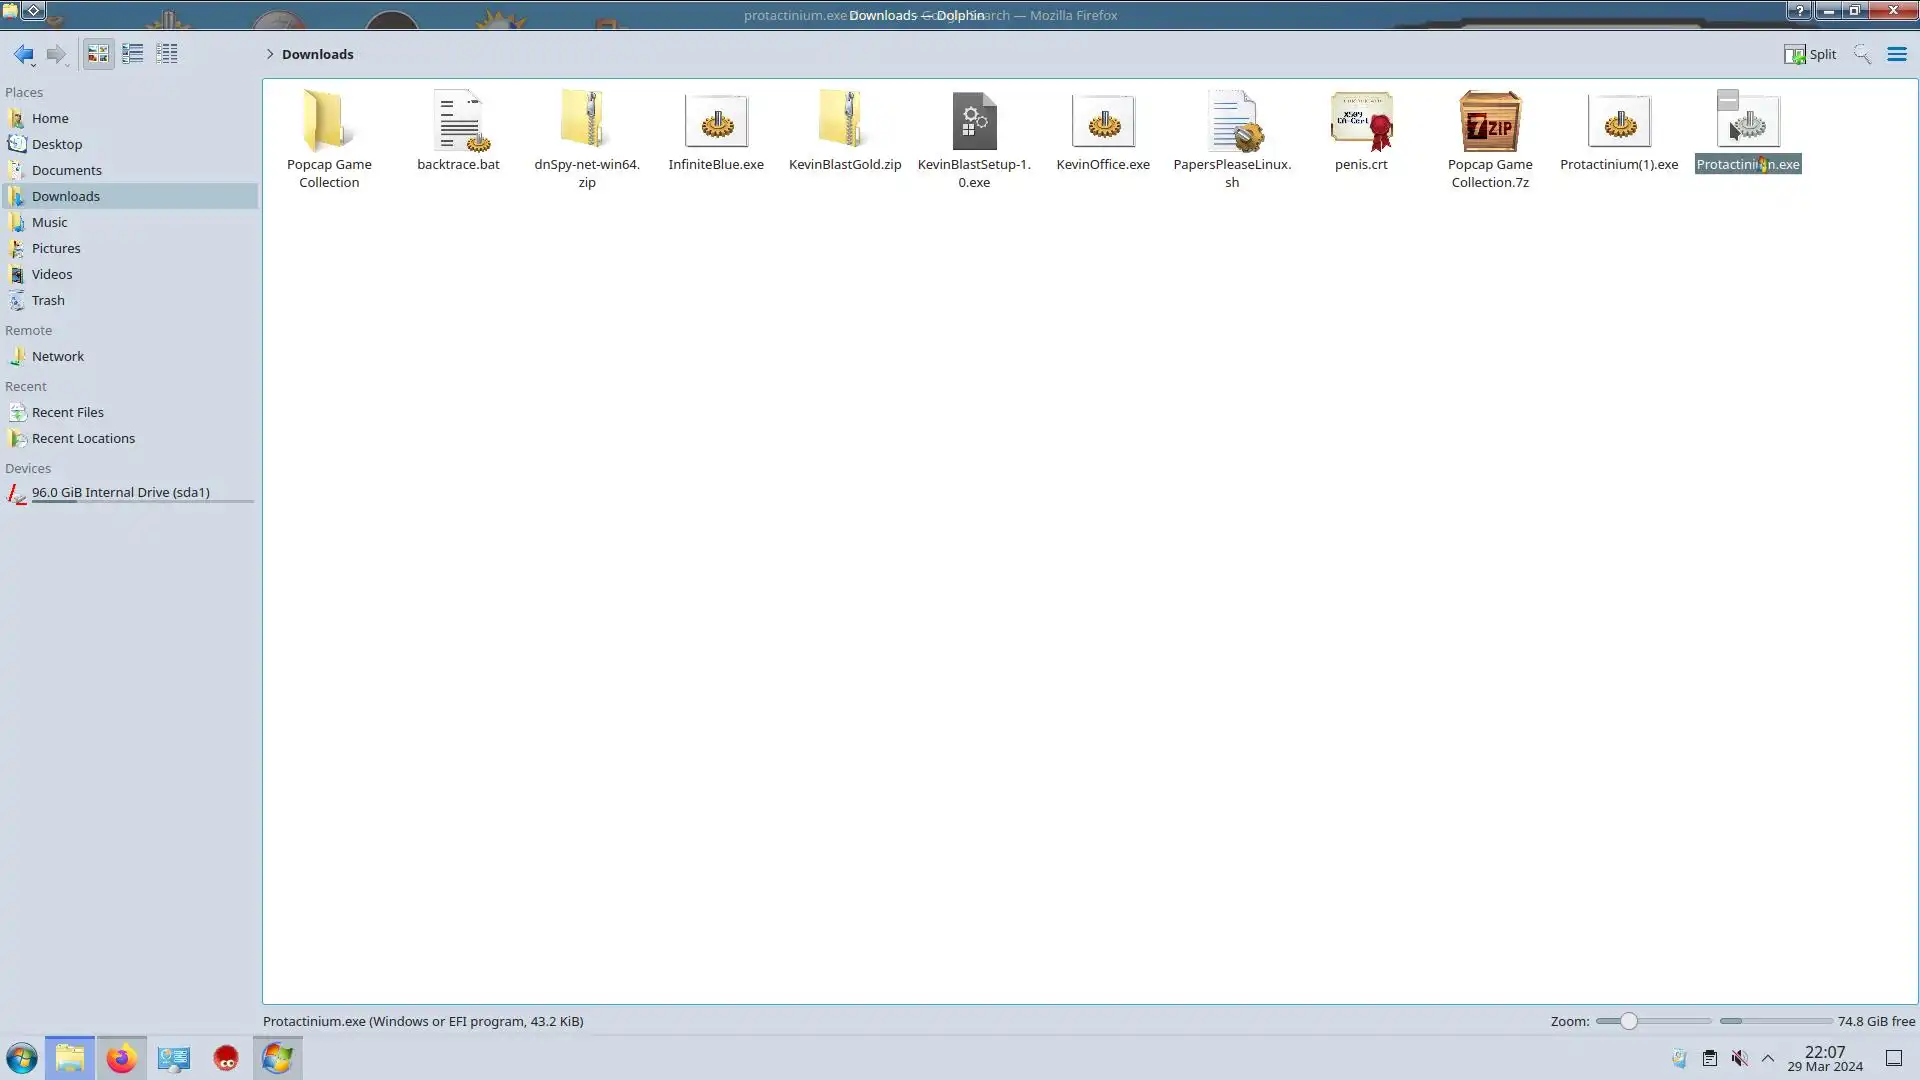
Task: Go back with the blue arrow
Action: (23, 54)
